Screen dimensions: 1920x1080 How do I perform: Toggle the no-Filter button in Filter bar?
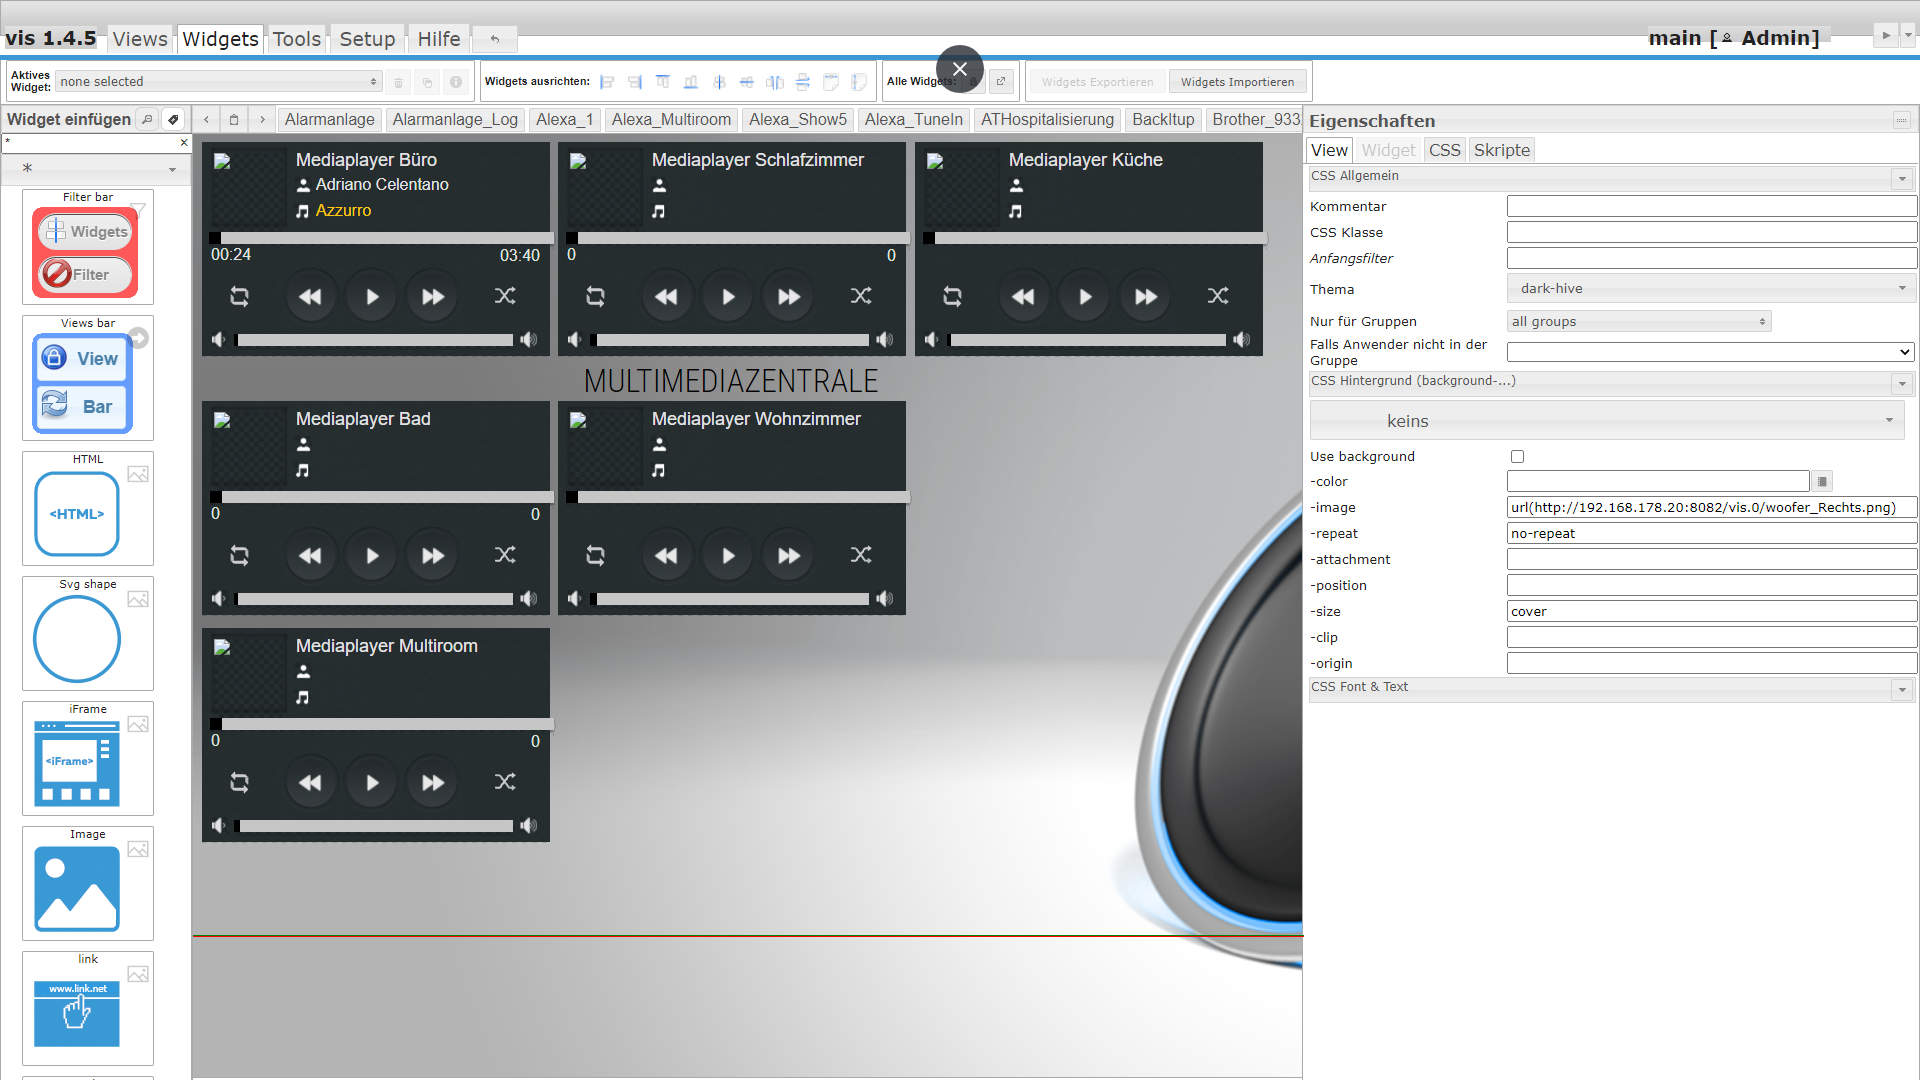click(86, 274)
